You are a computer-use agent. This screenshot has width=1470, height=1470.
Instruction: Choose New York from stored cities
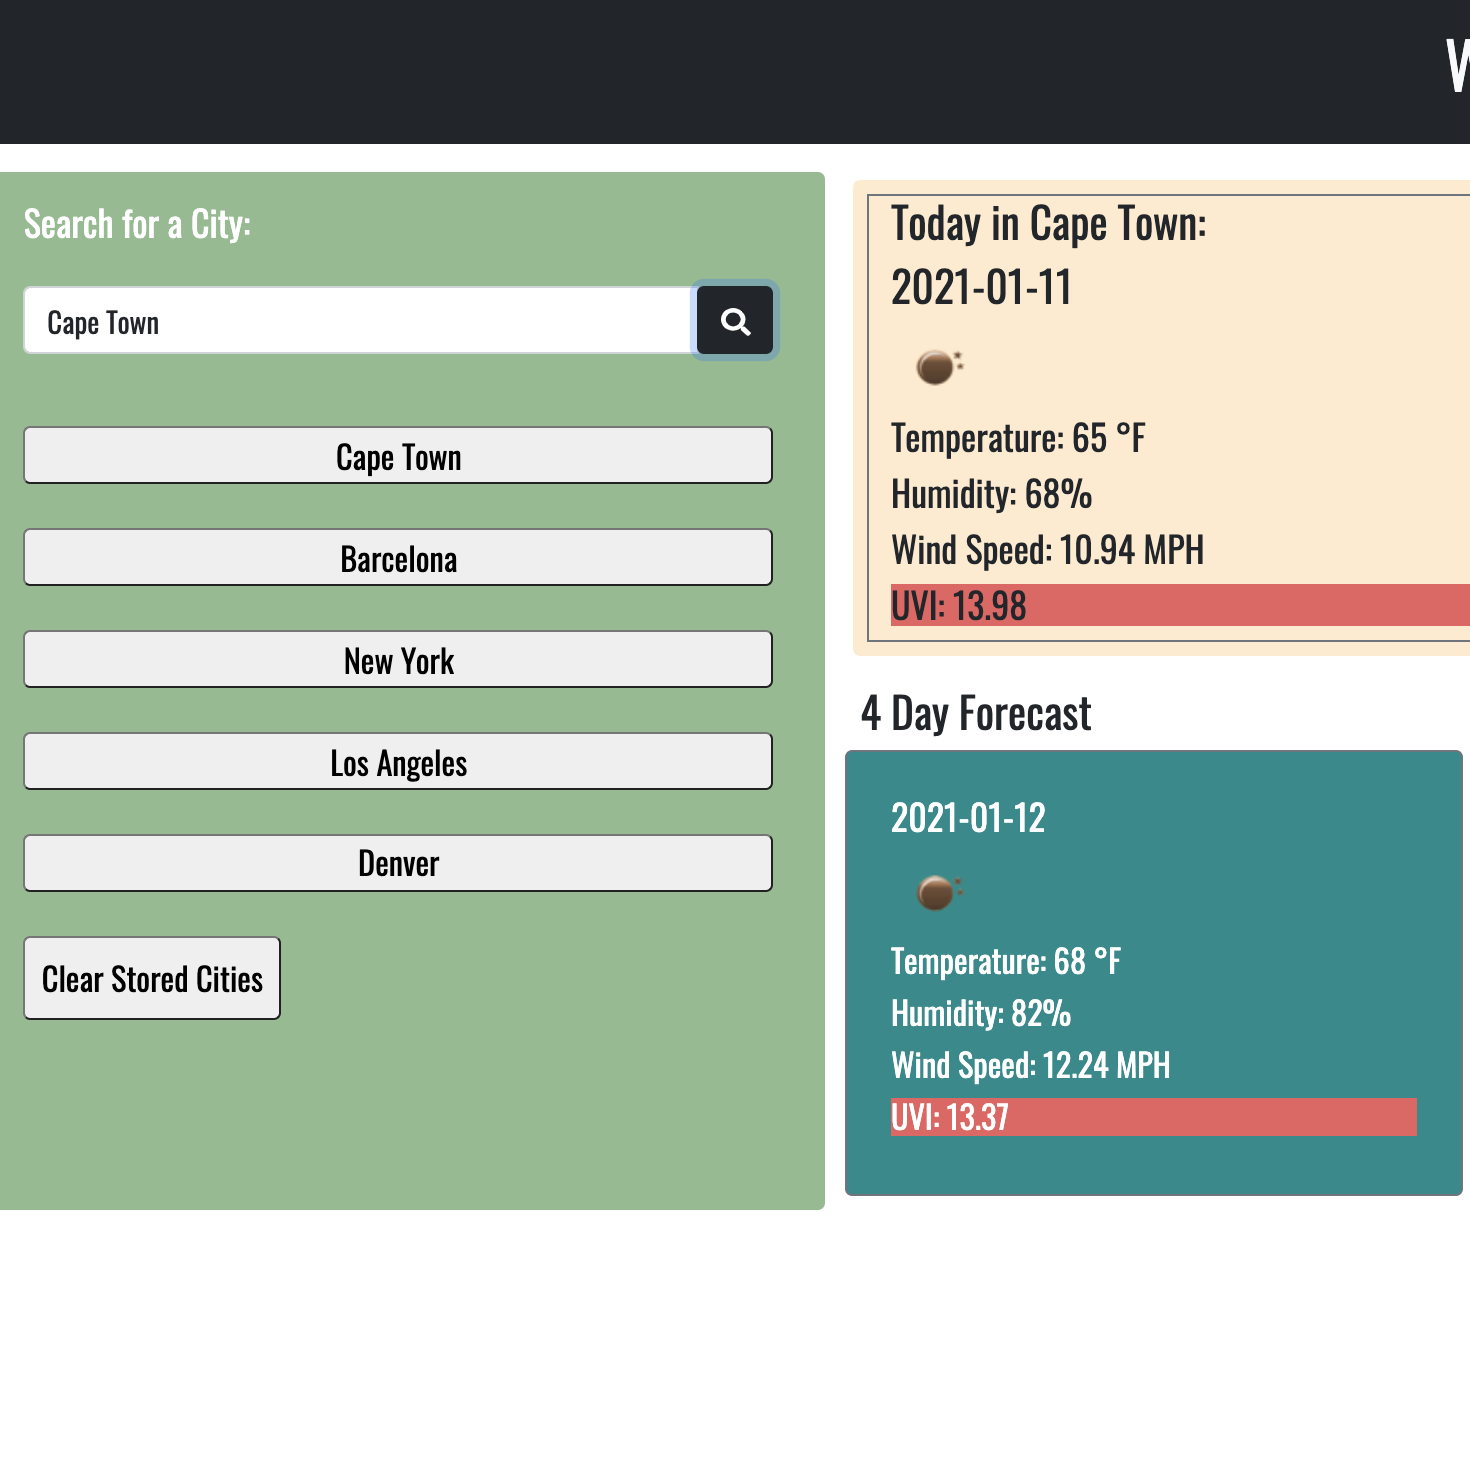[398, 660]
